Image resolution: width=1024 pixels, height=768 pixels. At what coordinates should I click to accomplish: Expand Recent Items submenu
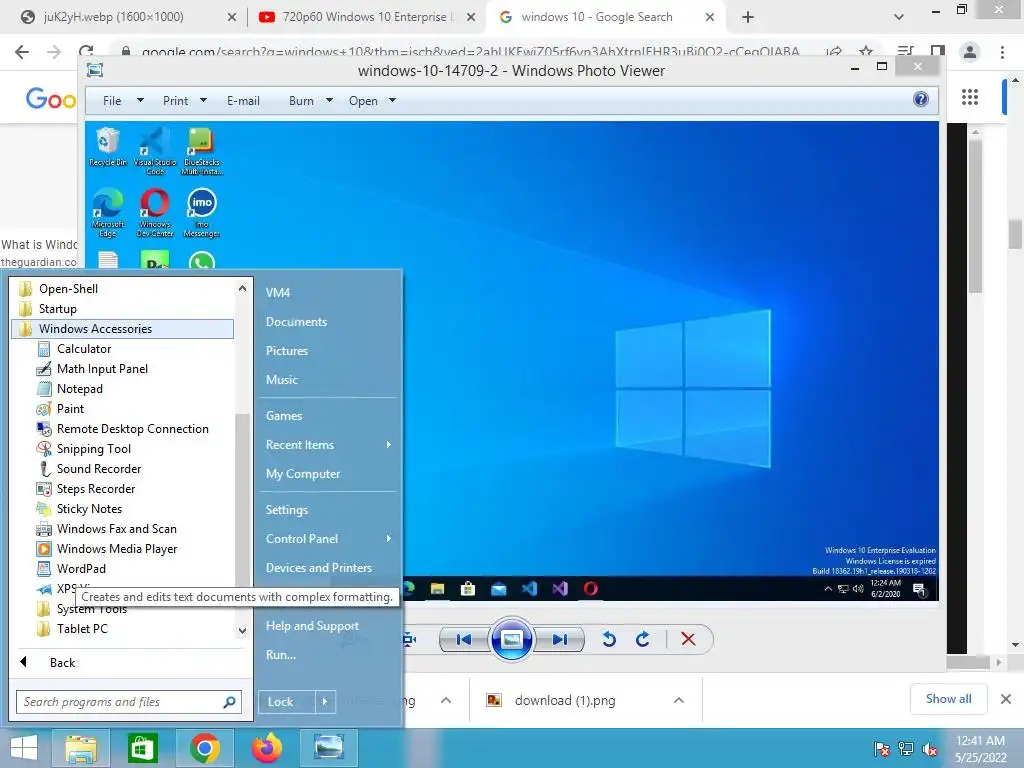pos(389,445)
